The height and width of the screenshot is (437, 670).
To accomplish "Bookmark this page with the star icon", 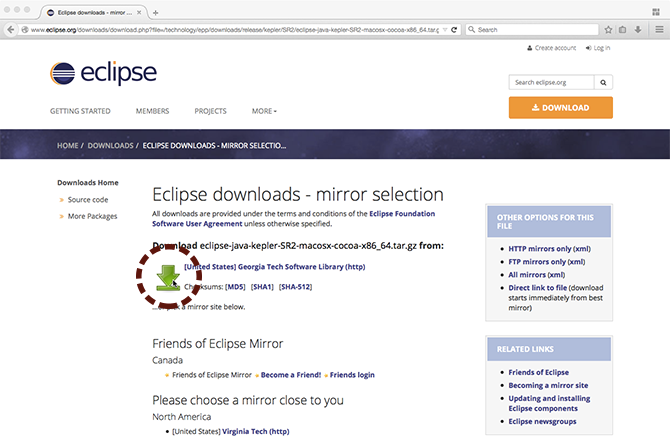I will (x=608, y=29).
